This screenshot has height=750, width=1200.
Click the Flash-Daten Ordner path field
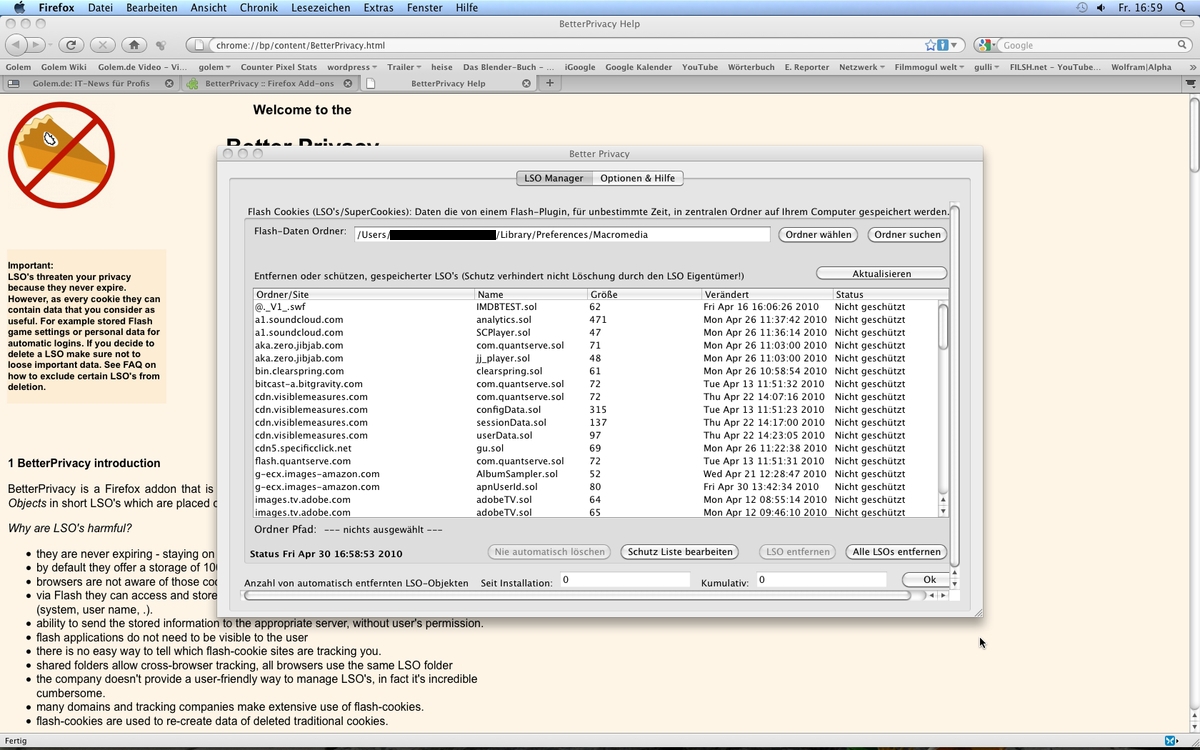click(x=562, y=235)
